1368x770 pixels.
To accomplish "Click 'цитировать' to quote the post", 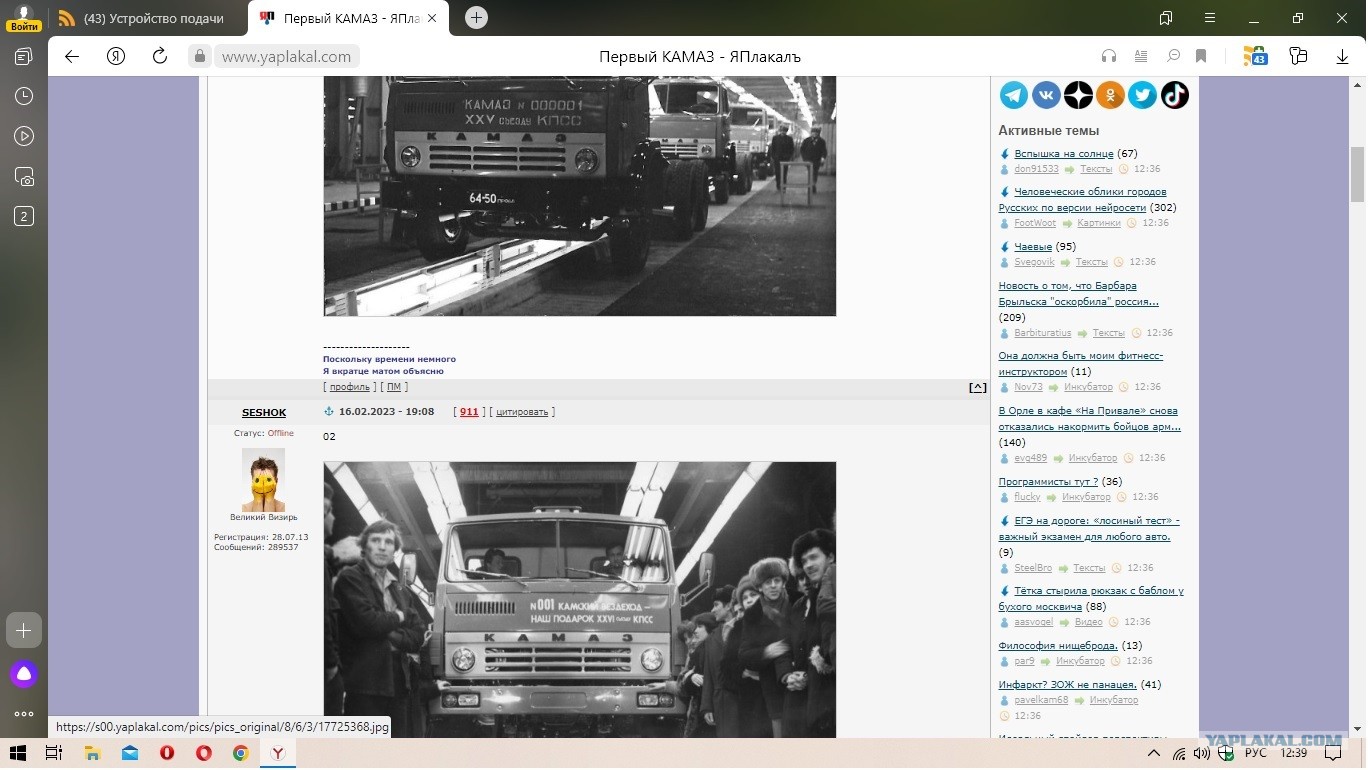I will coord(522,412).
